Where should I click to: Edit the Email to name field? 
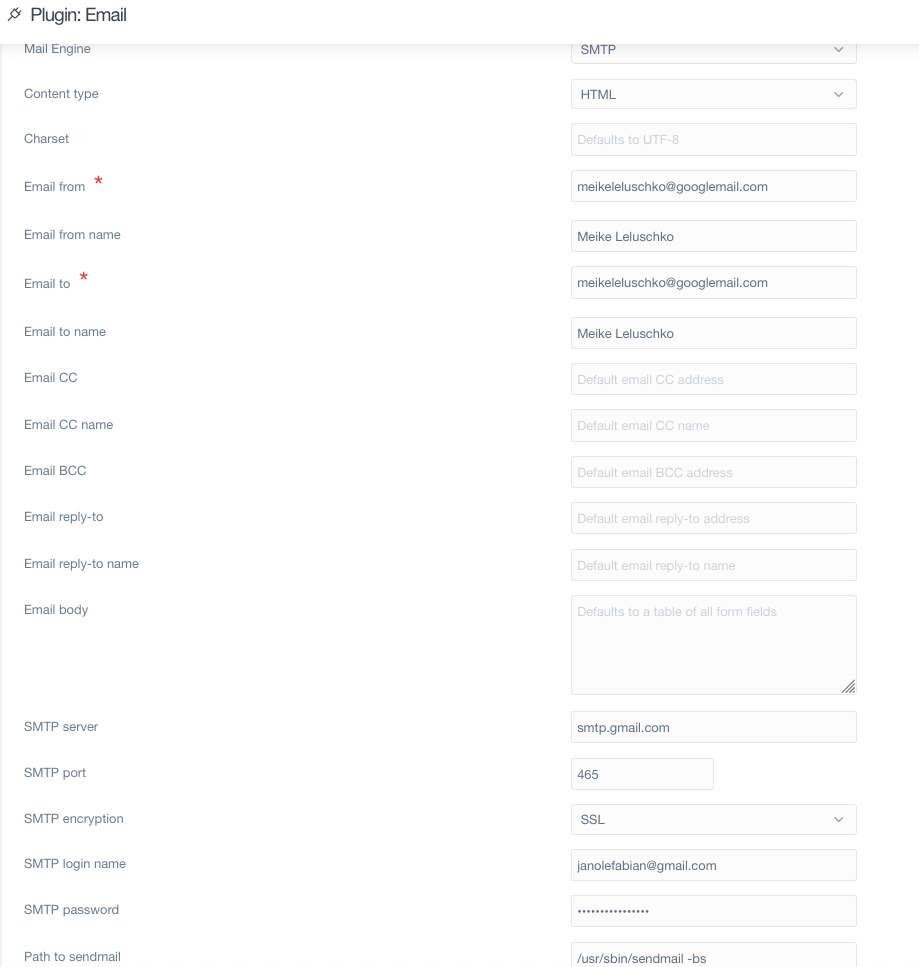(x=714, y=333)
